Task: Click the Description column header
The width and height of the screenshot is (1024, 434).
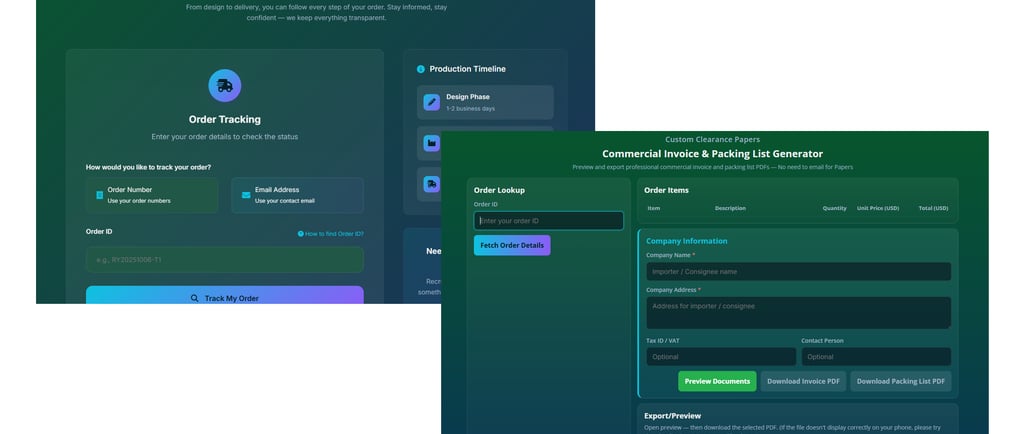Action: click(x=730, y=208)
